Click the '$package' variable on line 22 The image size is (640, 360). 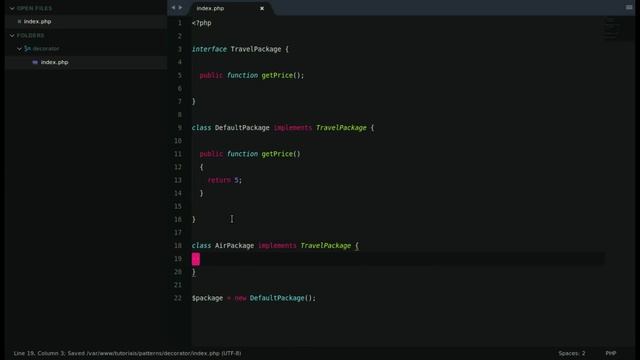[x=207, y=298]
